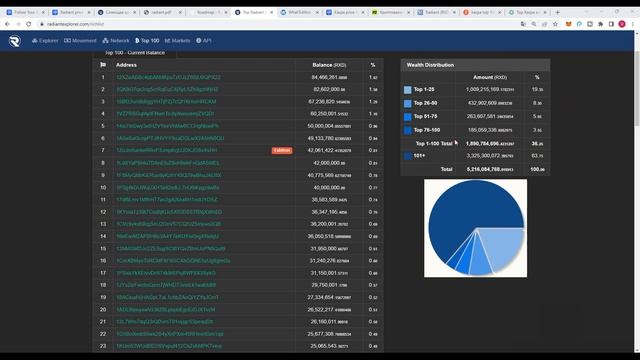This screenshot has height=360, width=640.
Task: Click the browser forward arrow
Action: (18, 24)
